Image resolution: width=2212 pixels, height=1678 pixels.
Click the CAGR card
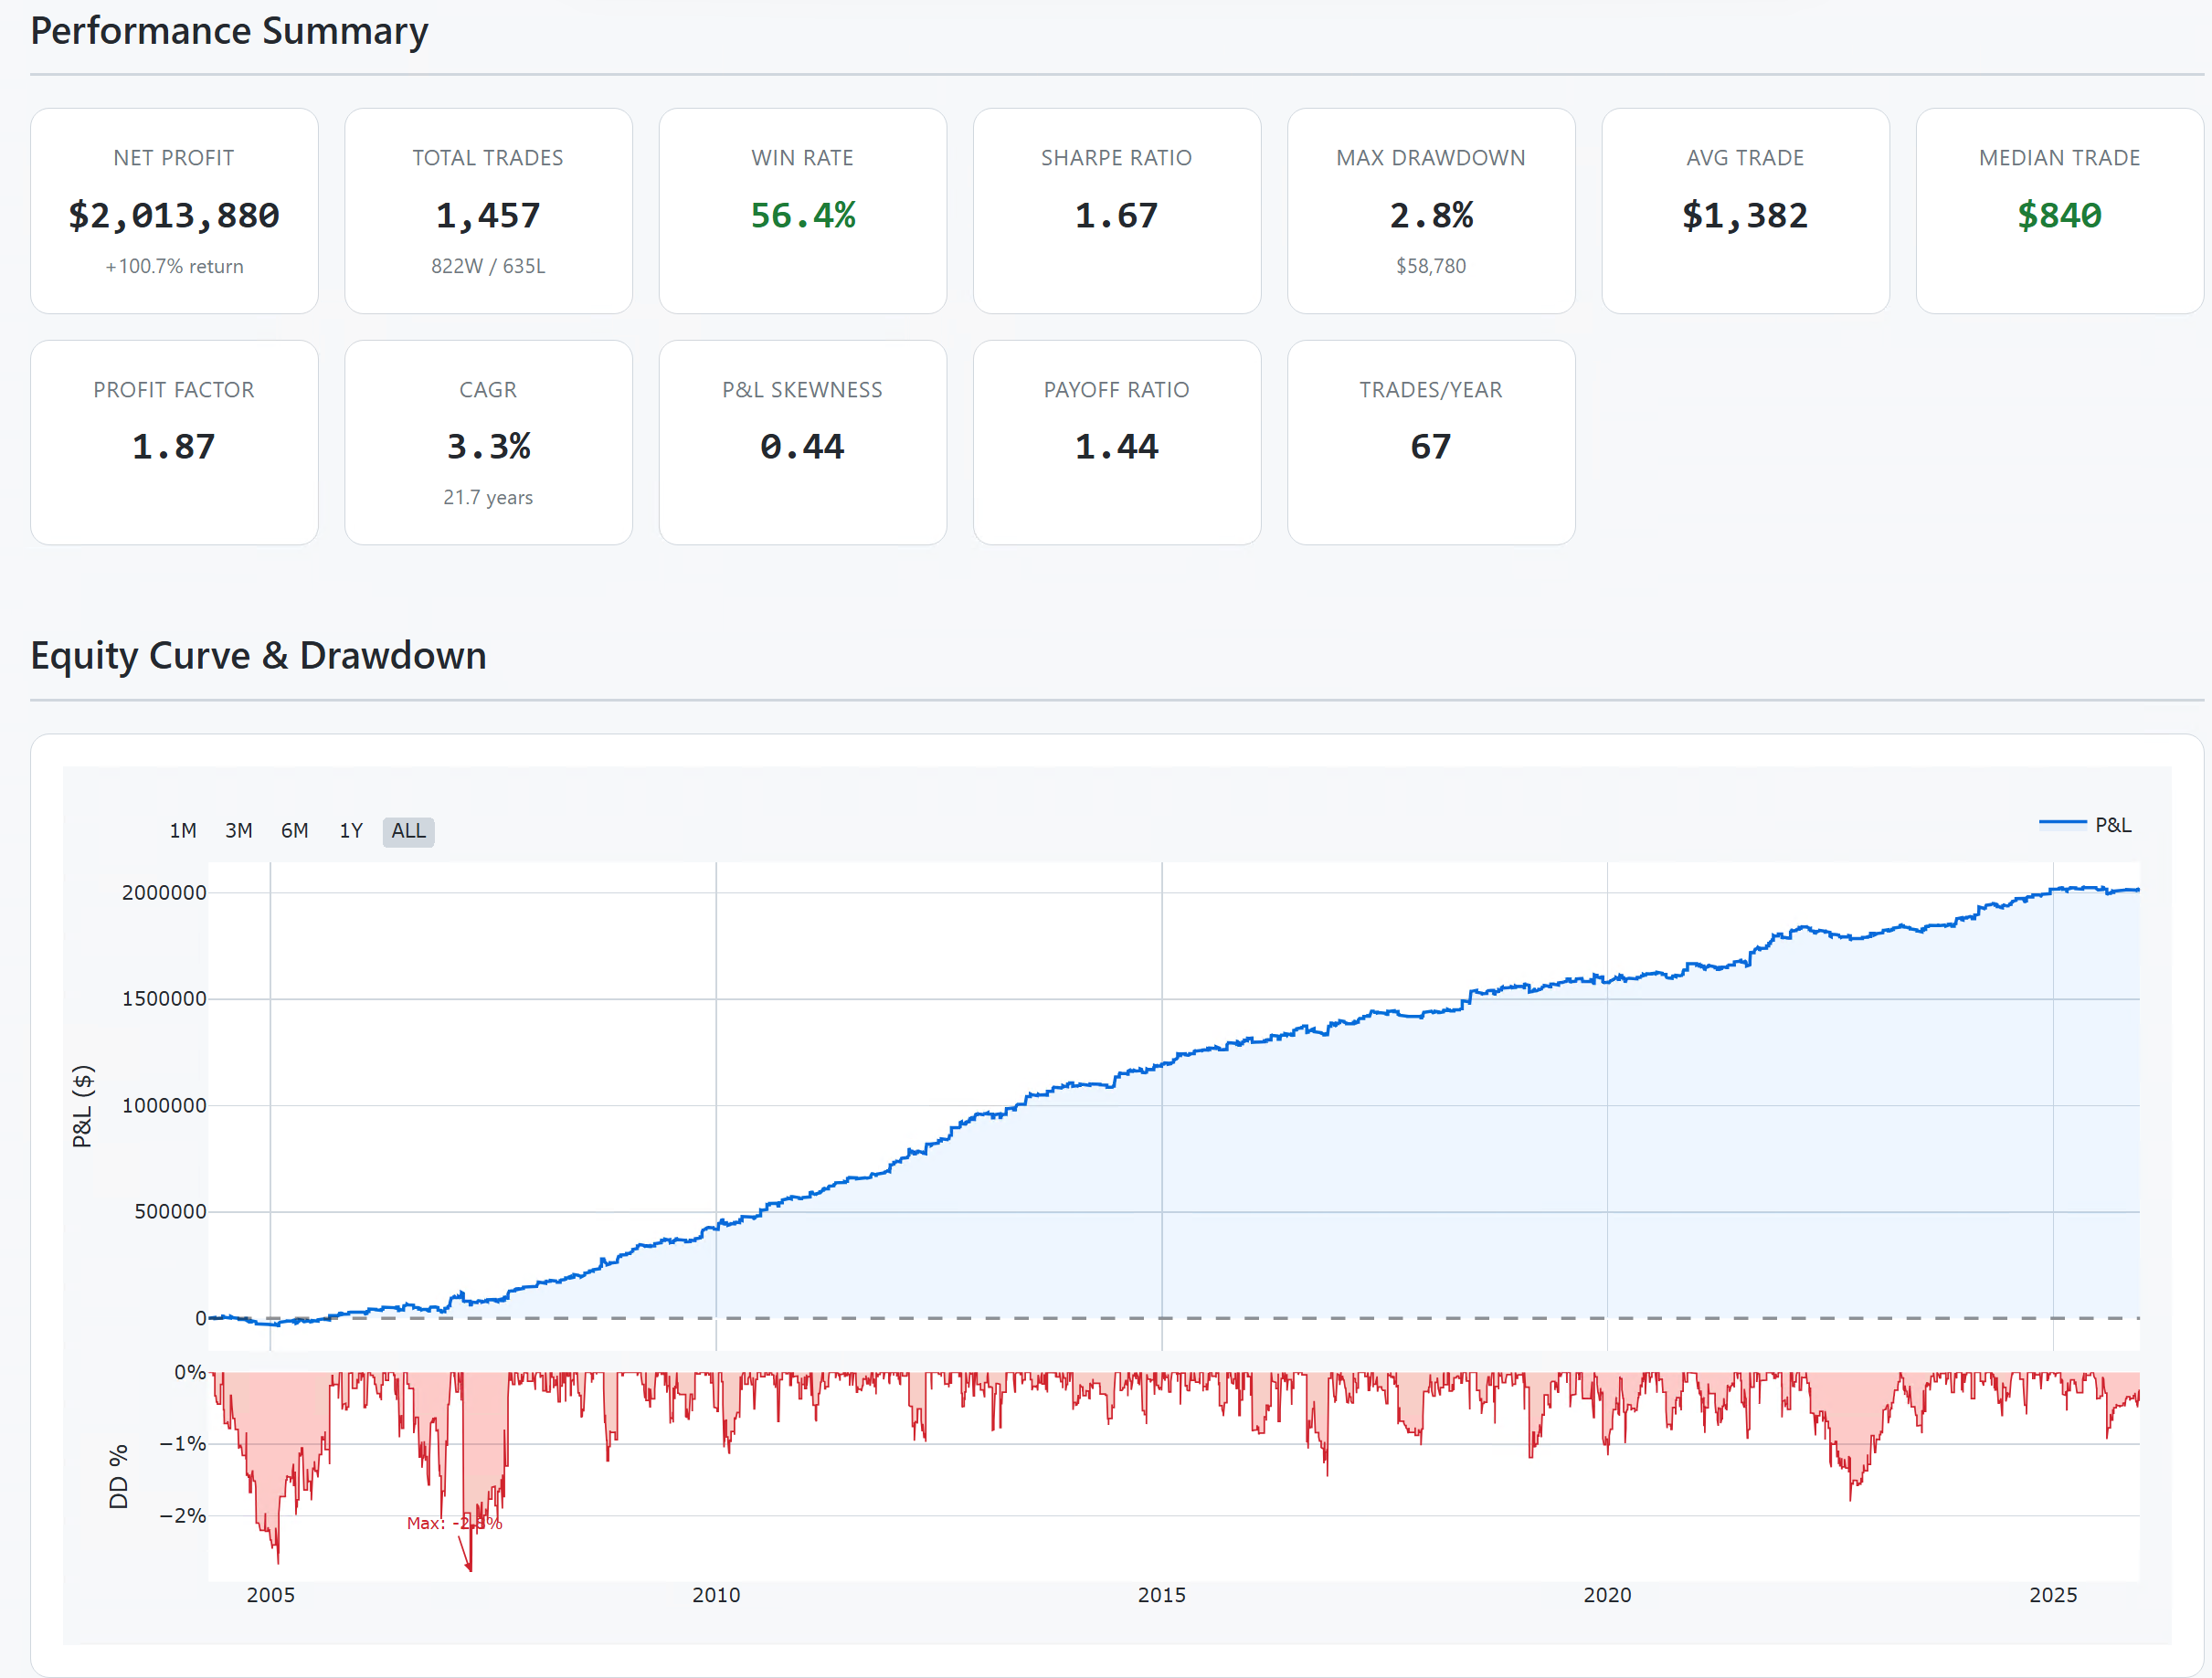(488, 442)
